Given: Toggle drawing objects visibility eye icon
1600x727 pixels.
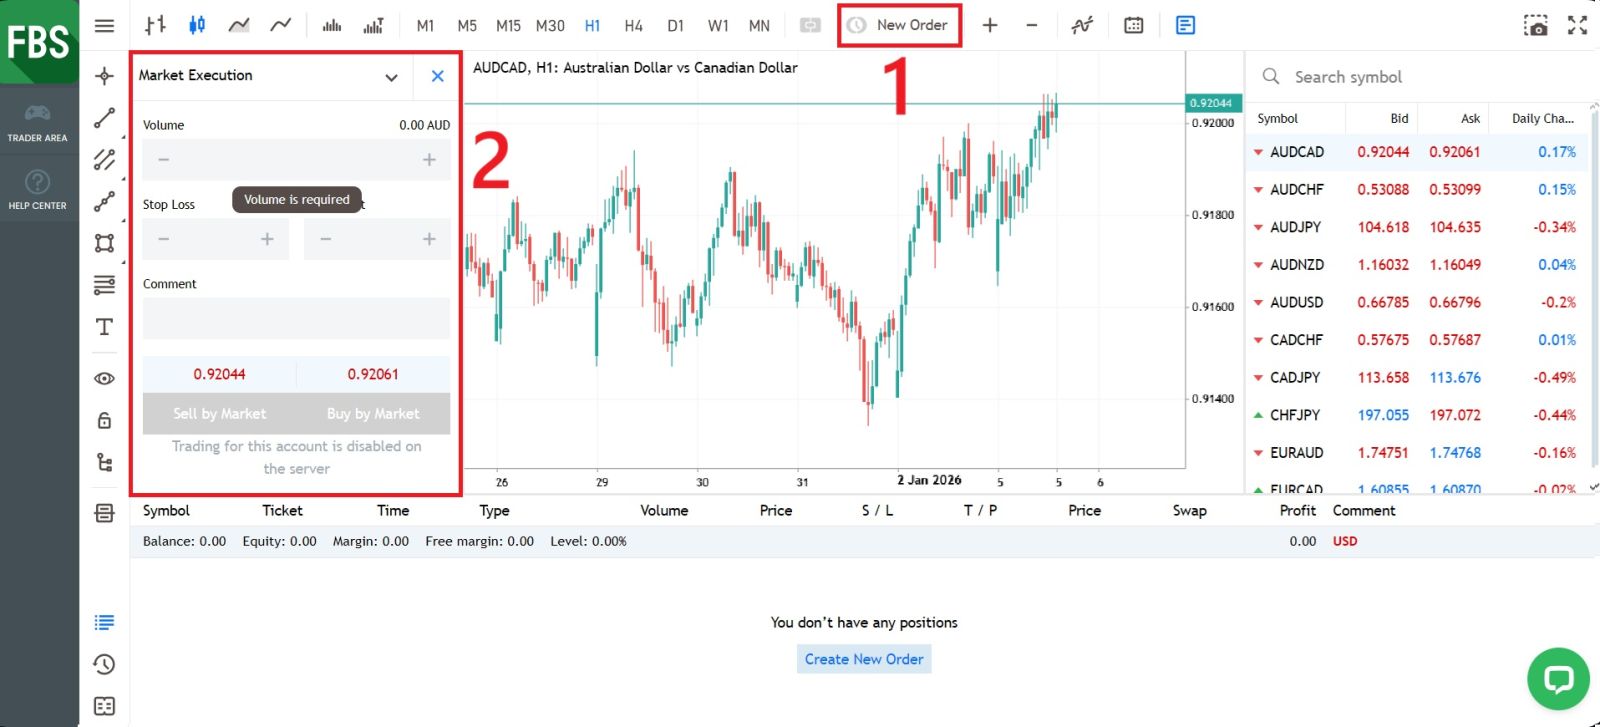Looking at the screenshot, I should pyautogui.click(x=104, y=379).
